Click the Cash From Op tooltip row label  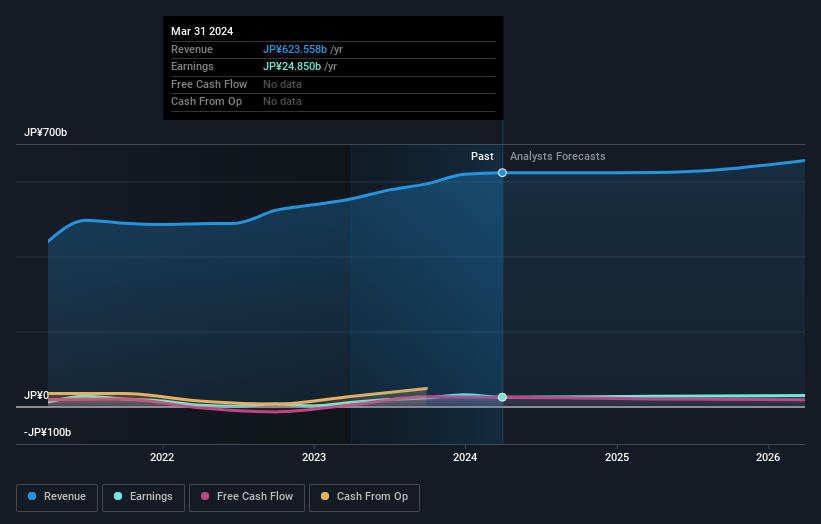pyautogui.click(x=206, y=102)
